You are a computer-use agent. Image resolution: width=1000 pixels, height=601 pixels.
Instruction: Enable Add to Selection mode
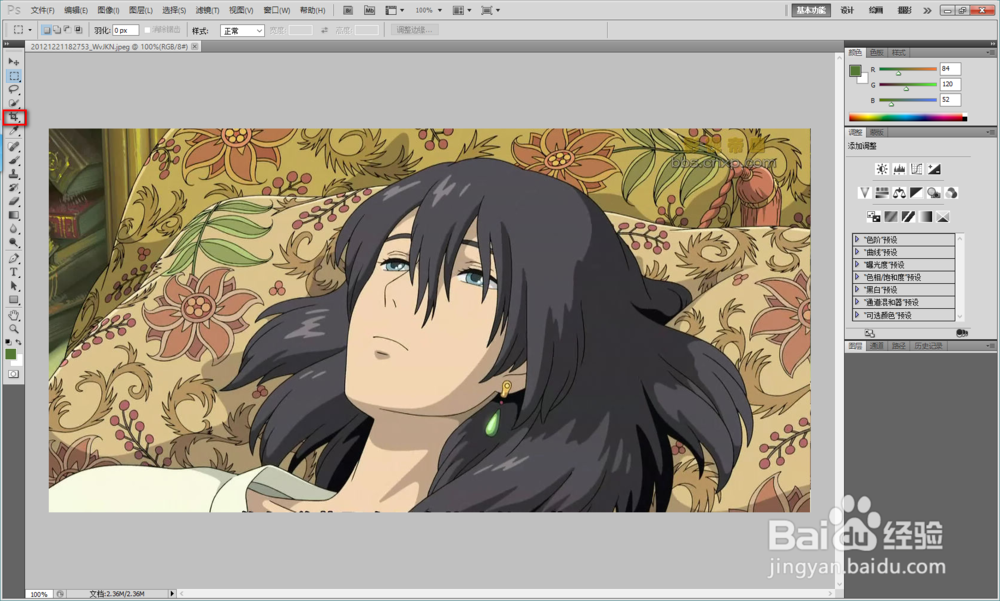tap(57, 30)
